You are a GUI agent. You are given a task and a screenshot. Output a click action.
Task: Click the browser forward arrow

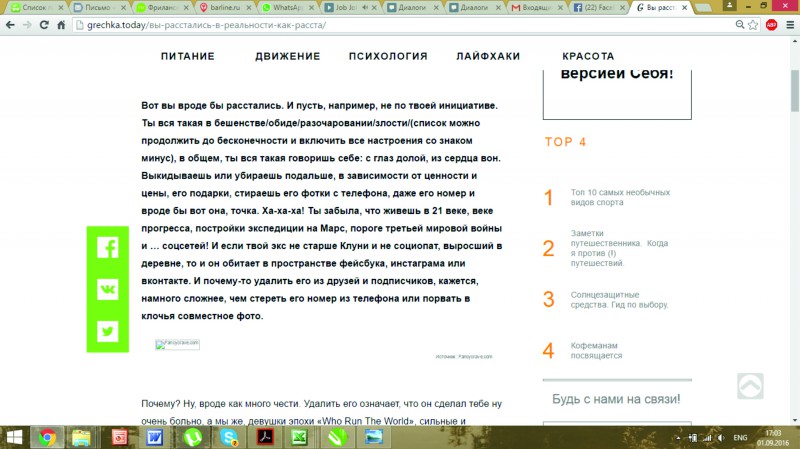coord(27,24)
